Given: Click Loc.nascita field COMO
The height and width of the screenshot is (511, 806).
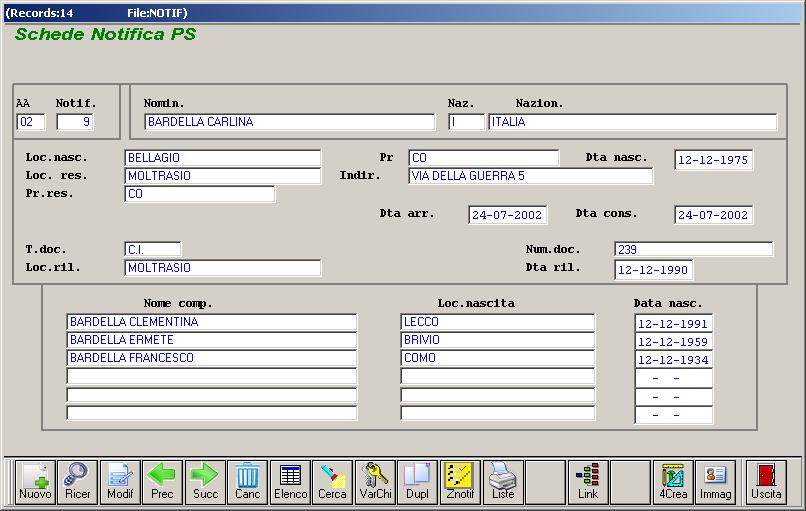Looking at the screenshot, I should 498,358.
